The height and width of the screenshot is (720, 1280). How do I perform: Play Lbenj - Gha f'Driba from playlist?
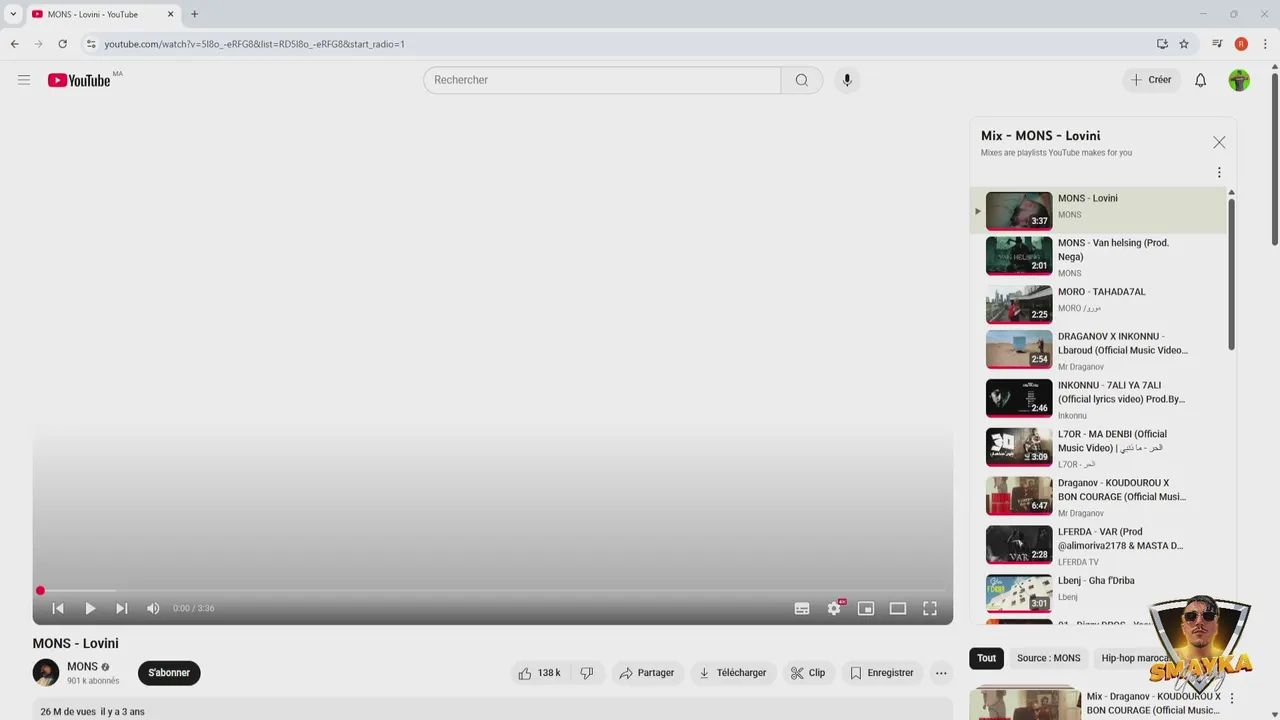(x=1097, y=593)
